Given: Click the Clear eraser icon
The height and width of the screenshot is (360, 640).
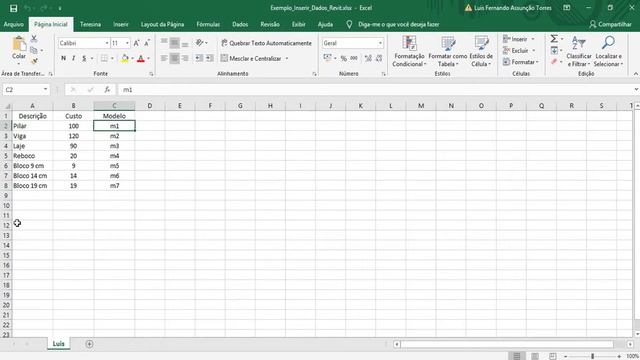Looking at the screenshot, I should point(554,62).
